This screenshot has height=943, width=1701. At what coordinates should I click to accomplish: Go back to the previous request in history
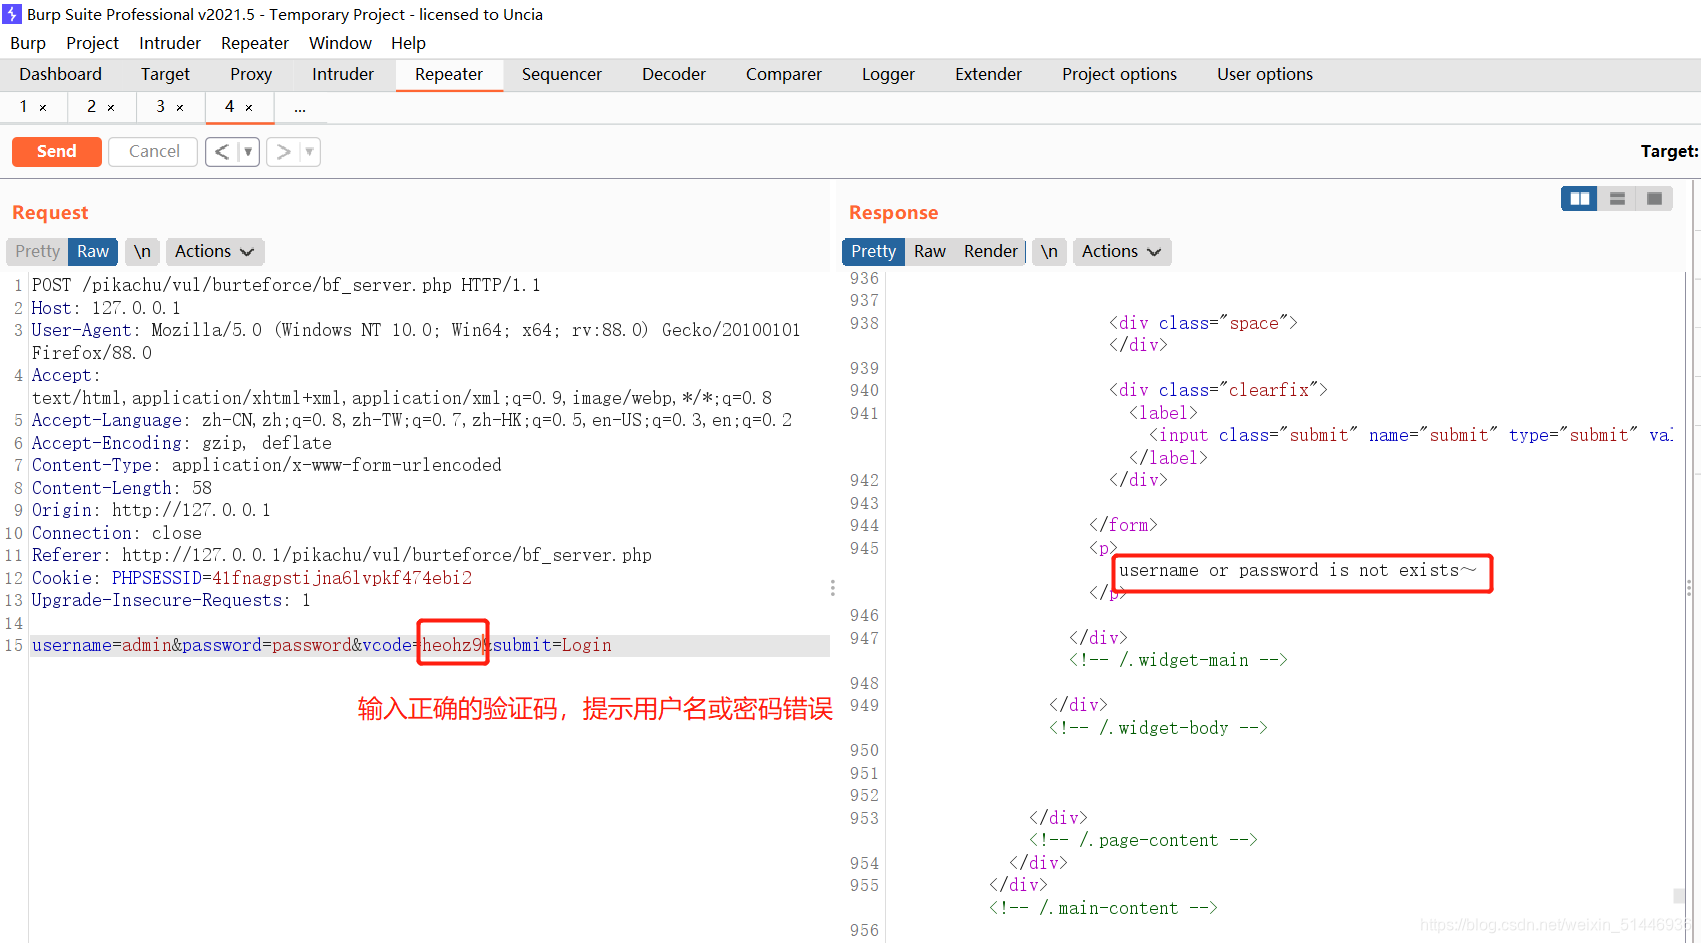(x=222, y=152)
